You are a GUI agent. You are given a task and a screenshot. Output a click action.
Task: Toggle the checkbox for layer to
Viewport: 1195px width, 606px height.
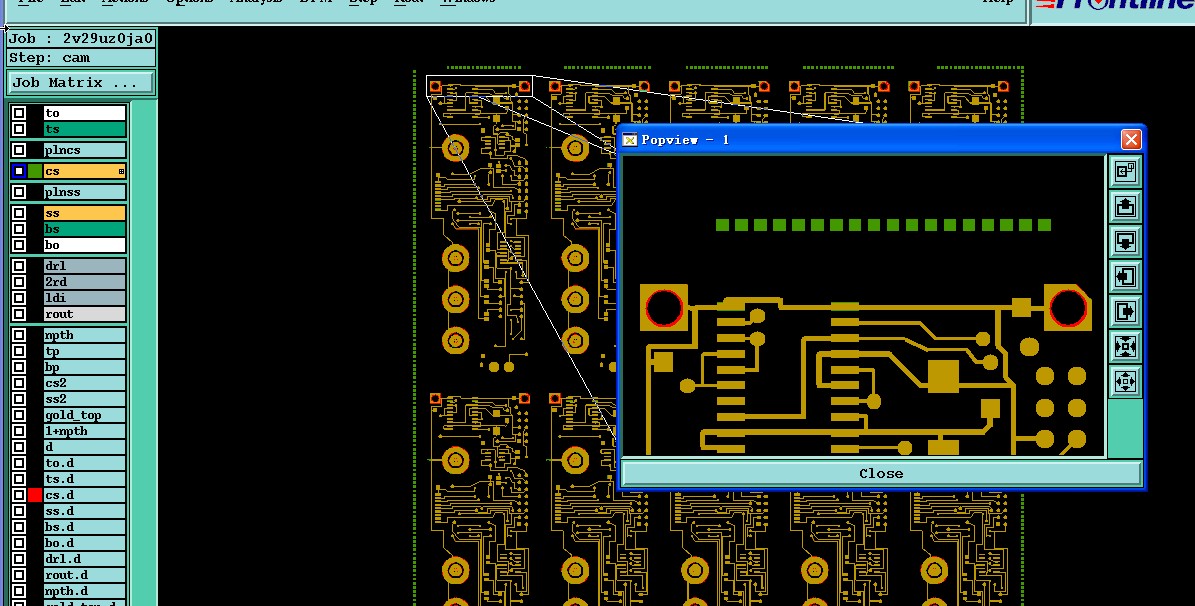point(19,113)
